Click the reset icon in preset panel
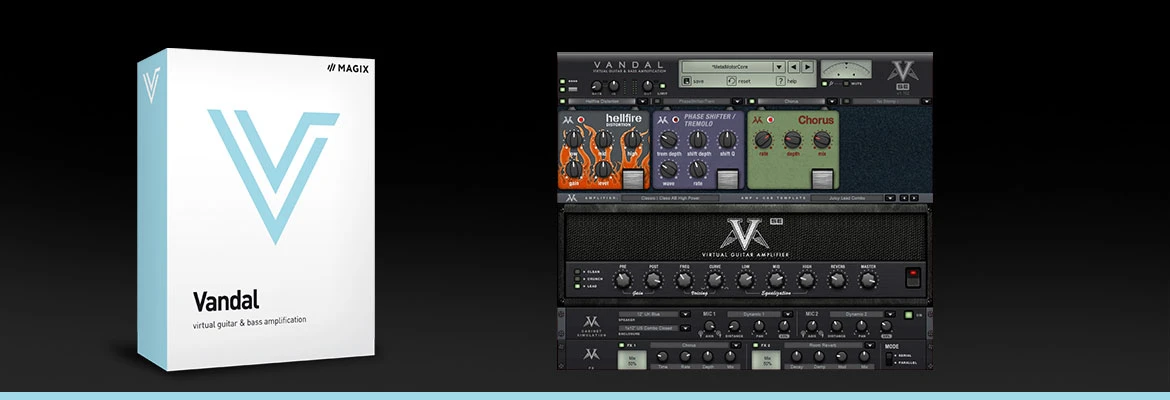This screenshot has height=400, width=1170. point(731,81)
